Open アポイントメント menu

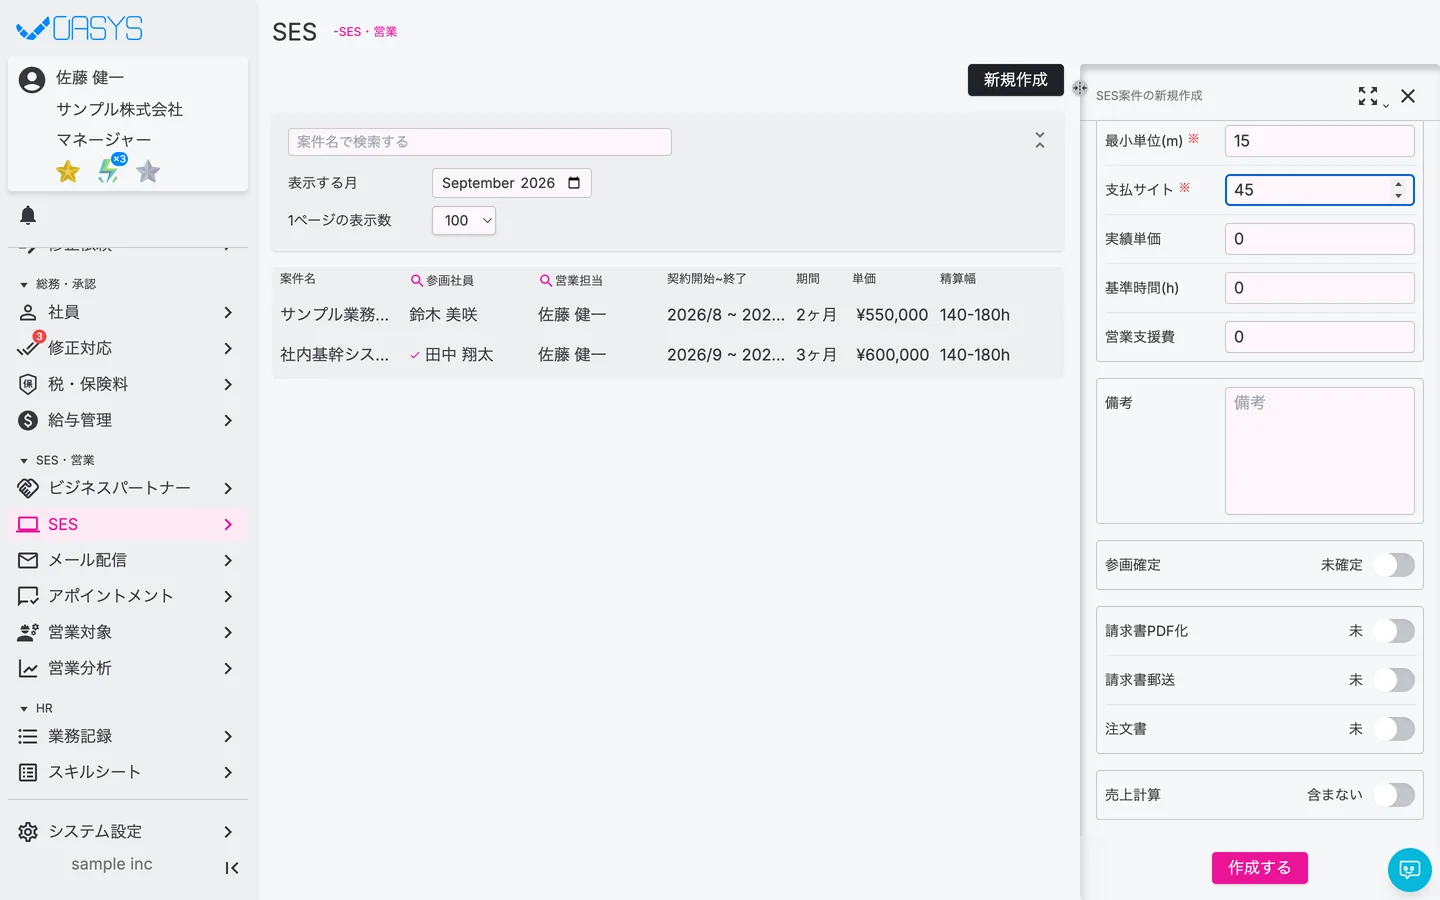pyautogui.click(x=128, y=596)
